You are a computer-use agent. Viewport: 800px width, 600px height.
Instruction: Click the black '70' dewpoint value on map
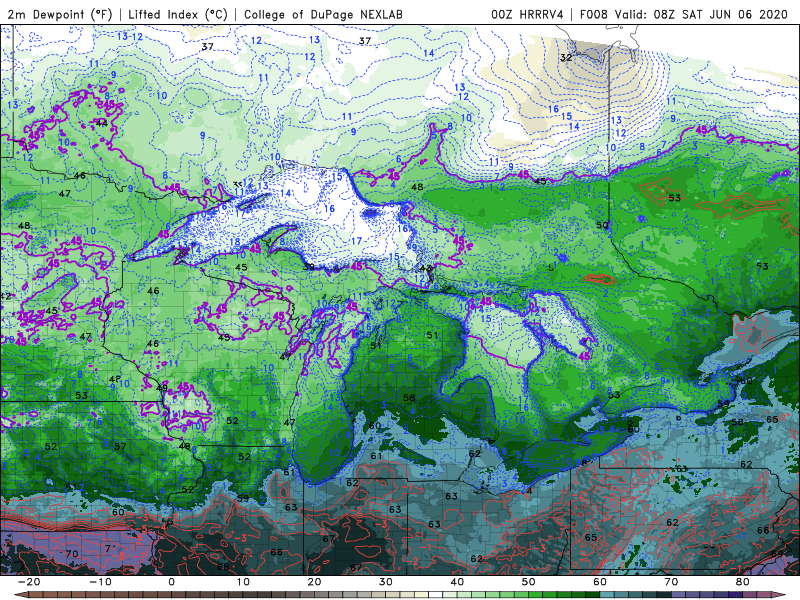pos(72,554)
